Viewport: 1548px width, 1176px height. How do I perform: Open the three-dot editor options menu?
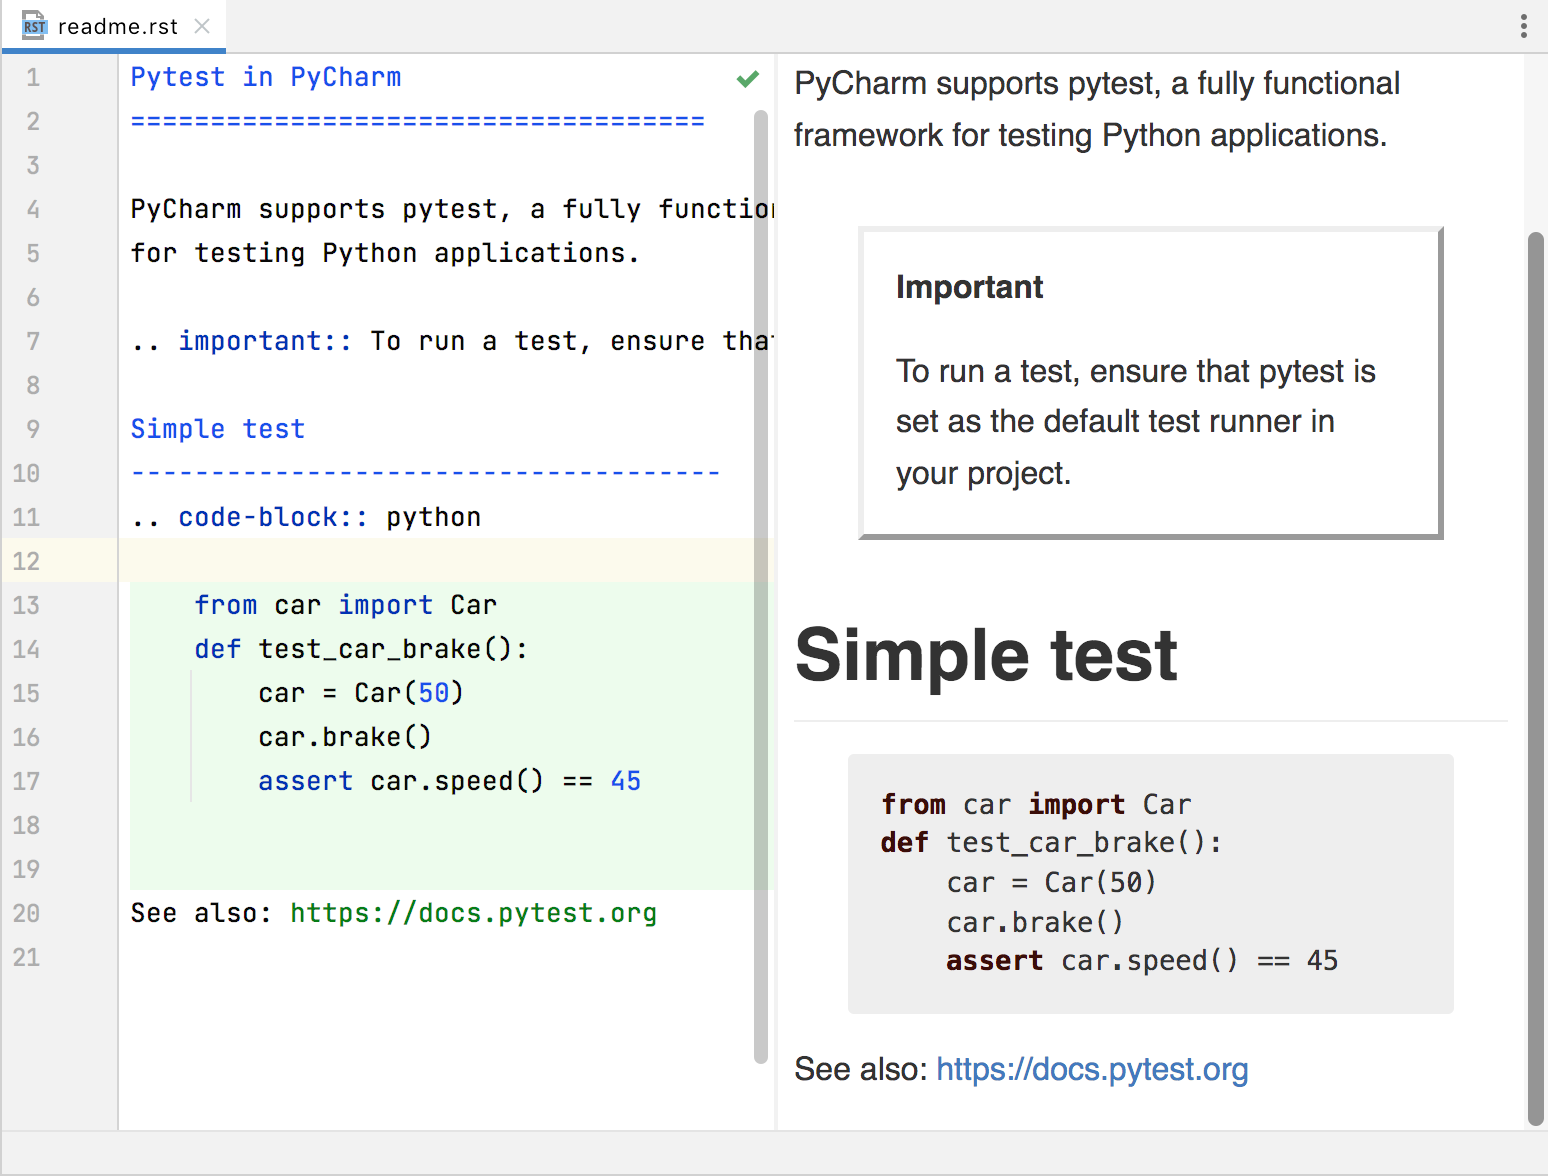1522,25
